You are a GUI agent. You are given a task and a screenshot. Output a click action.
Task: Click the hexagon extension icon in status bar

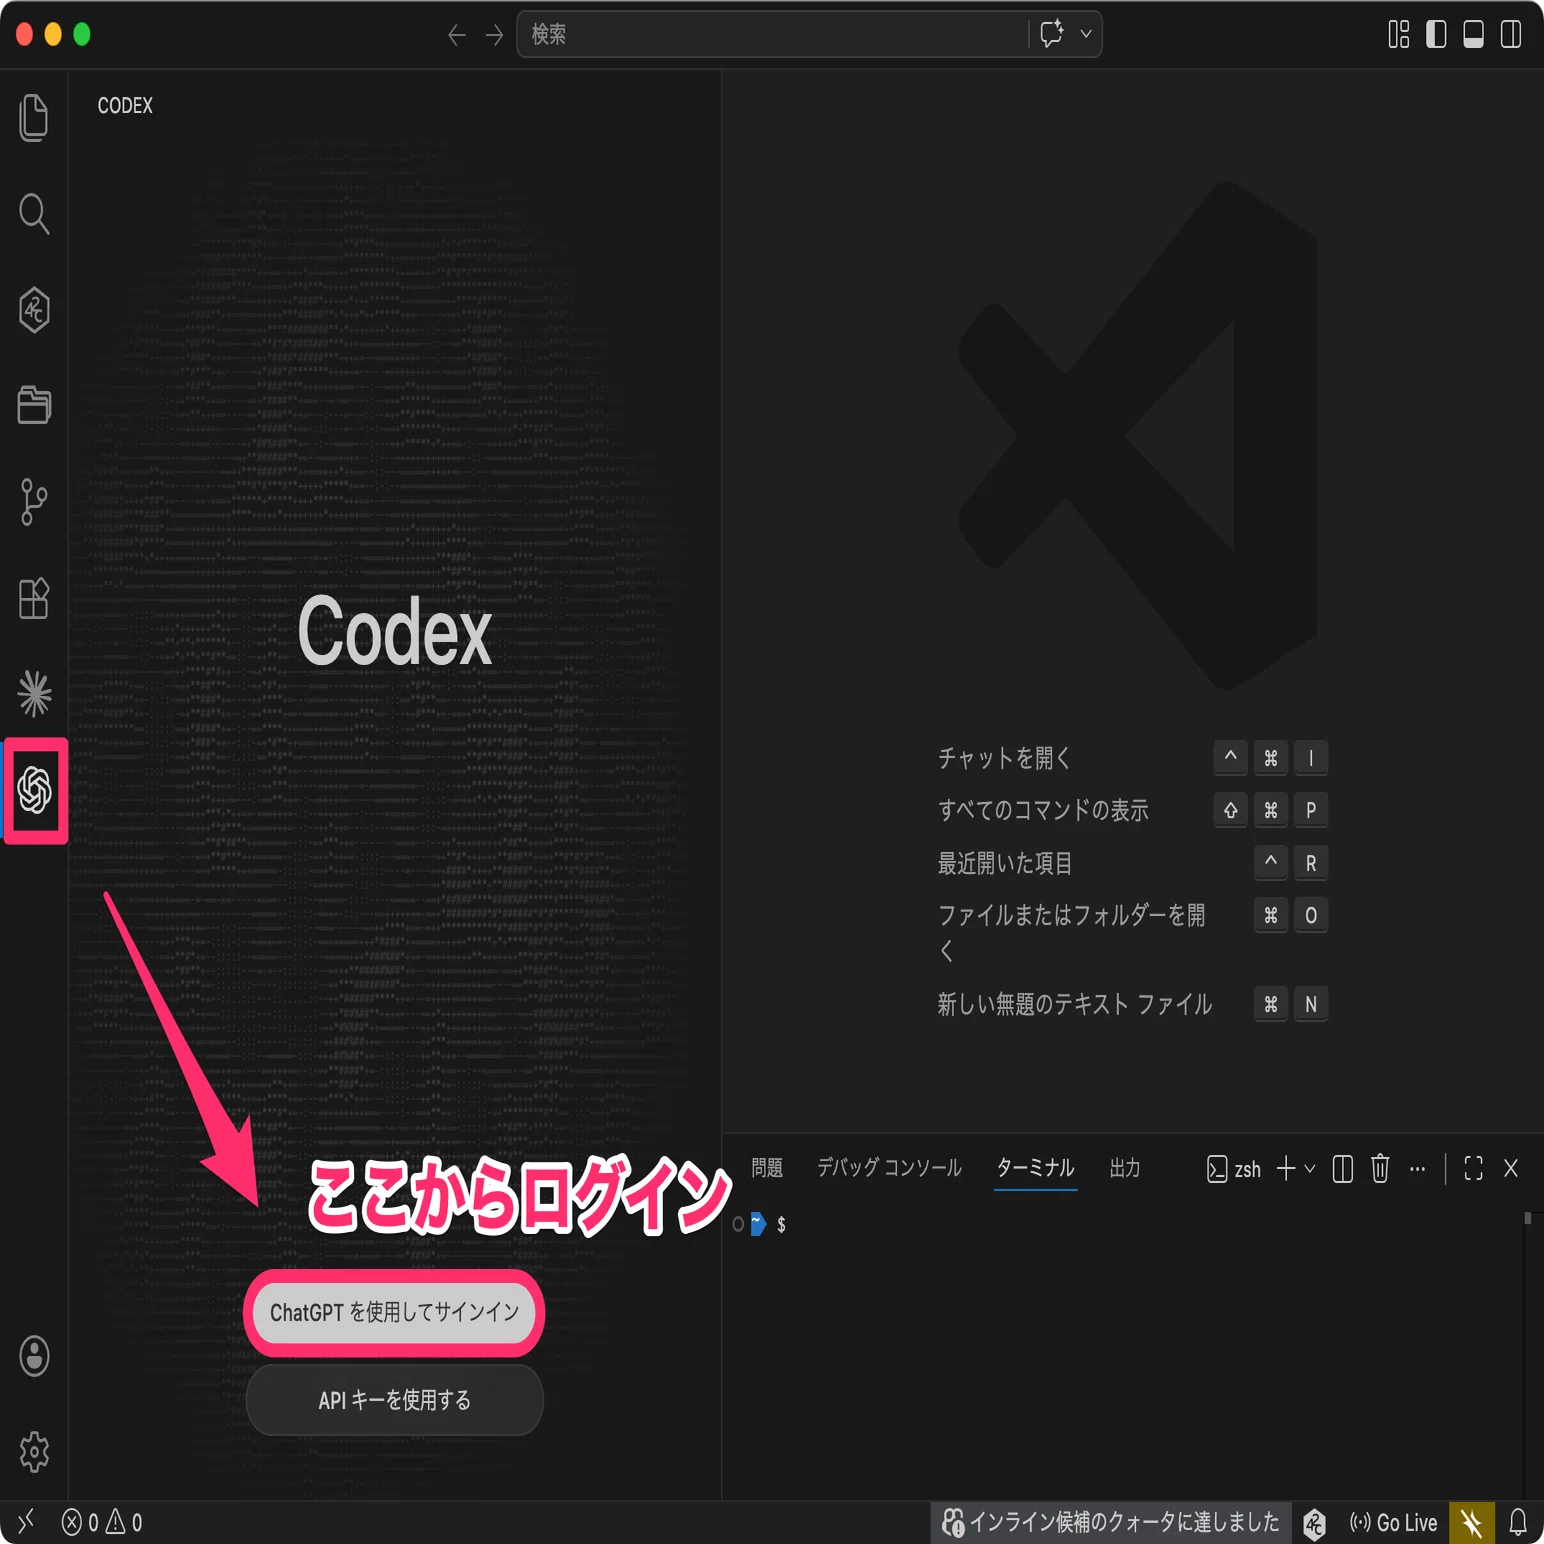(1314, 1523)
